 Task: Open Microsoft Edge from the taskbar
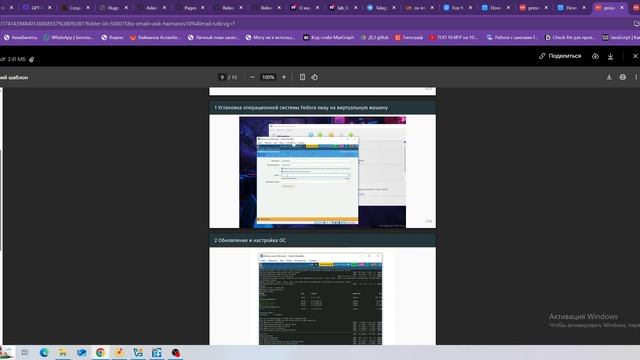coord(44,353)
